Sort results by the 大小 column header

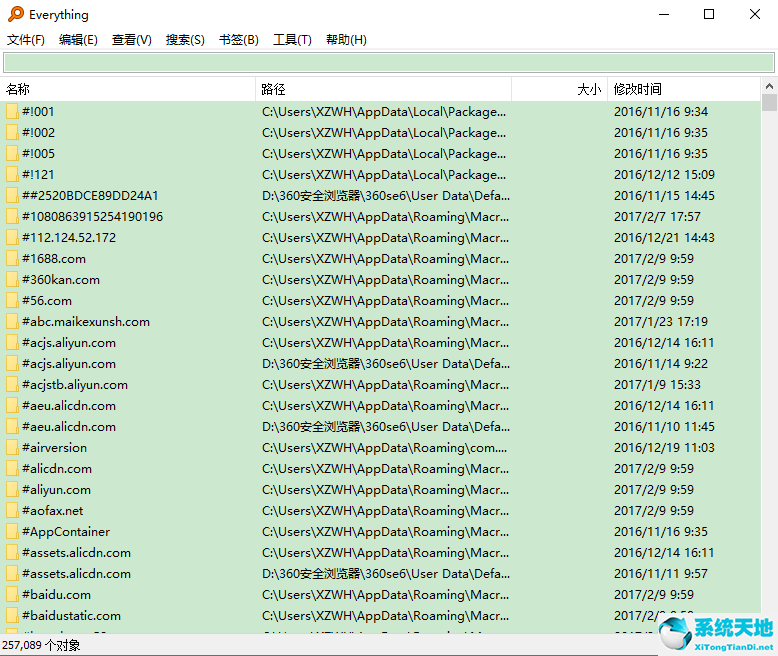coord(560,89)
